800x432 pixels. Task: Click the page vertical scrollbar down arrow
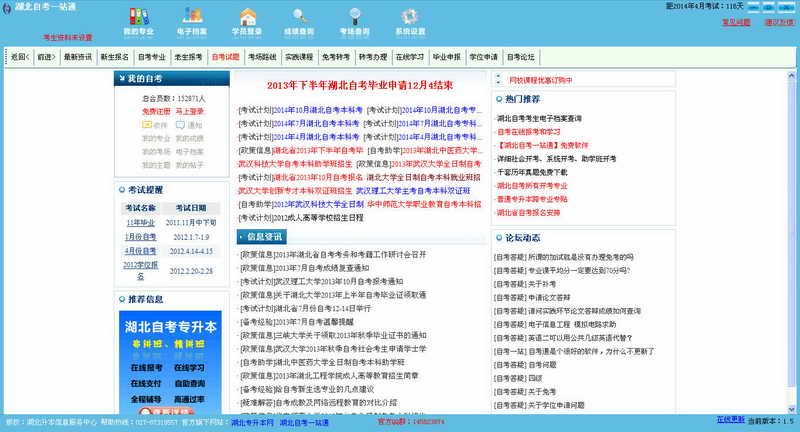791,409
